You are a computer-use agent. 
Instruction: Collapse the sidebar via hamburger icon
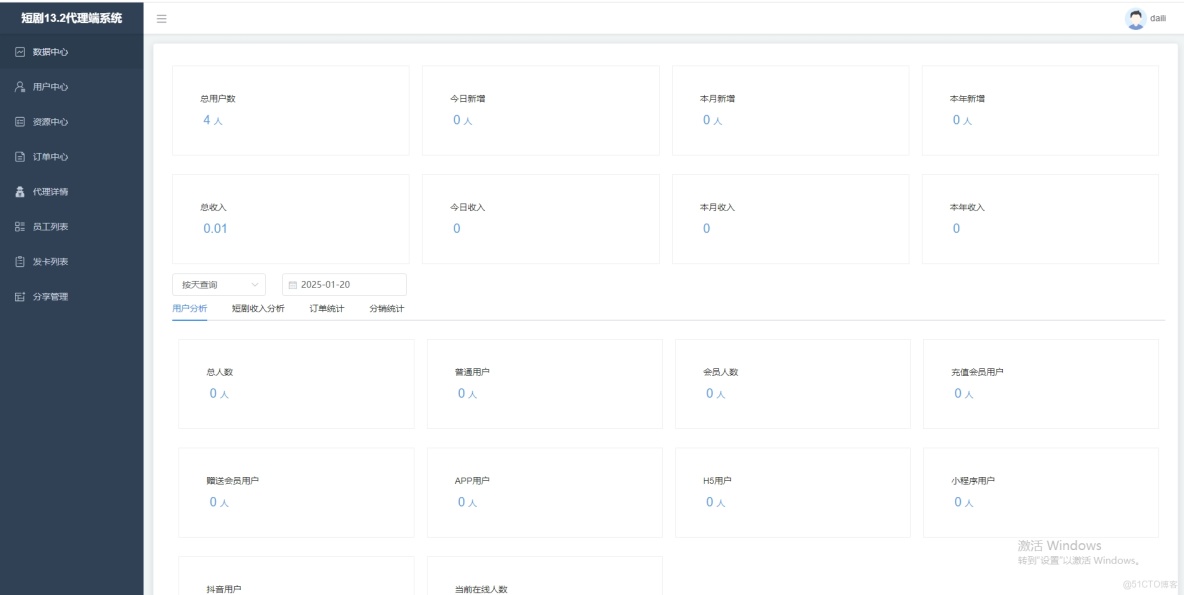click(160, 18)
